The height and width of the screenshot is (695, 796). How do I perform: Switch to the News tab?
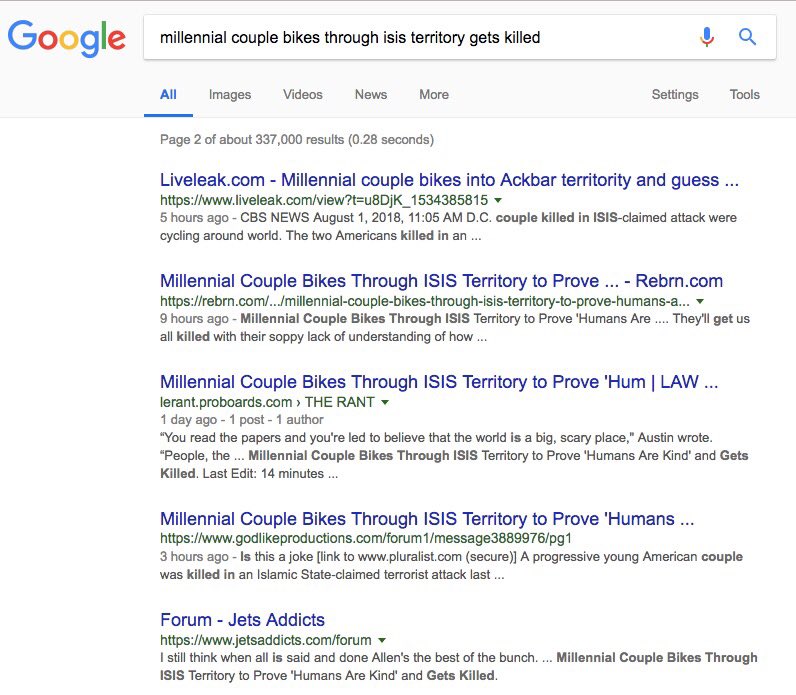371,94
